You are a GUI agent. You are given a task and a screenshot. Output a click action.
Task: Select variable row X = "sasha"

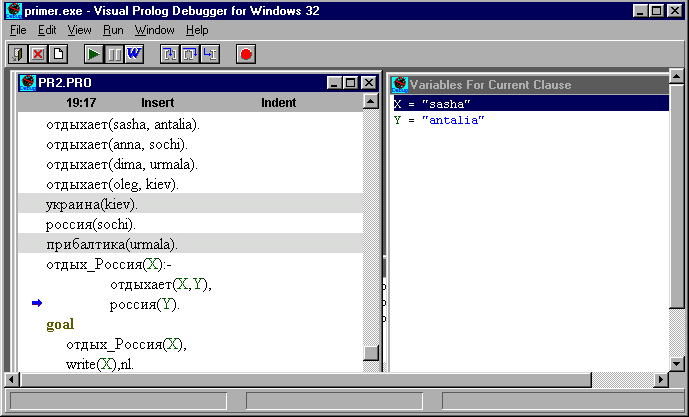[x=531, y=104]
